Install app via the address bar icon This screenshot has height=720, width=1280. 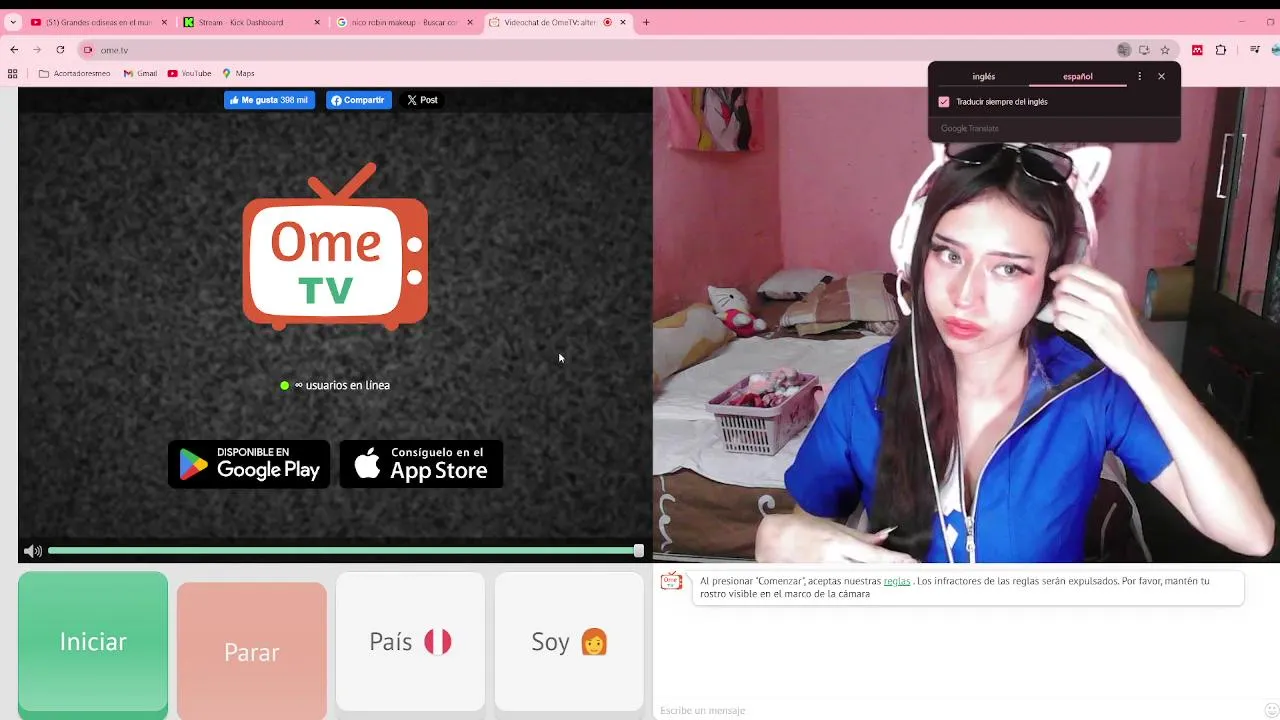[x=1144, y=50]
